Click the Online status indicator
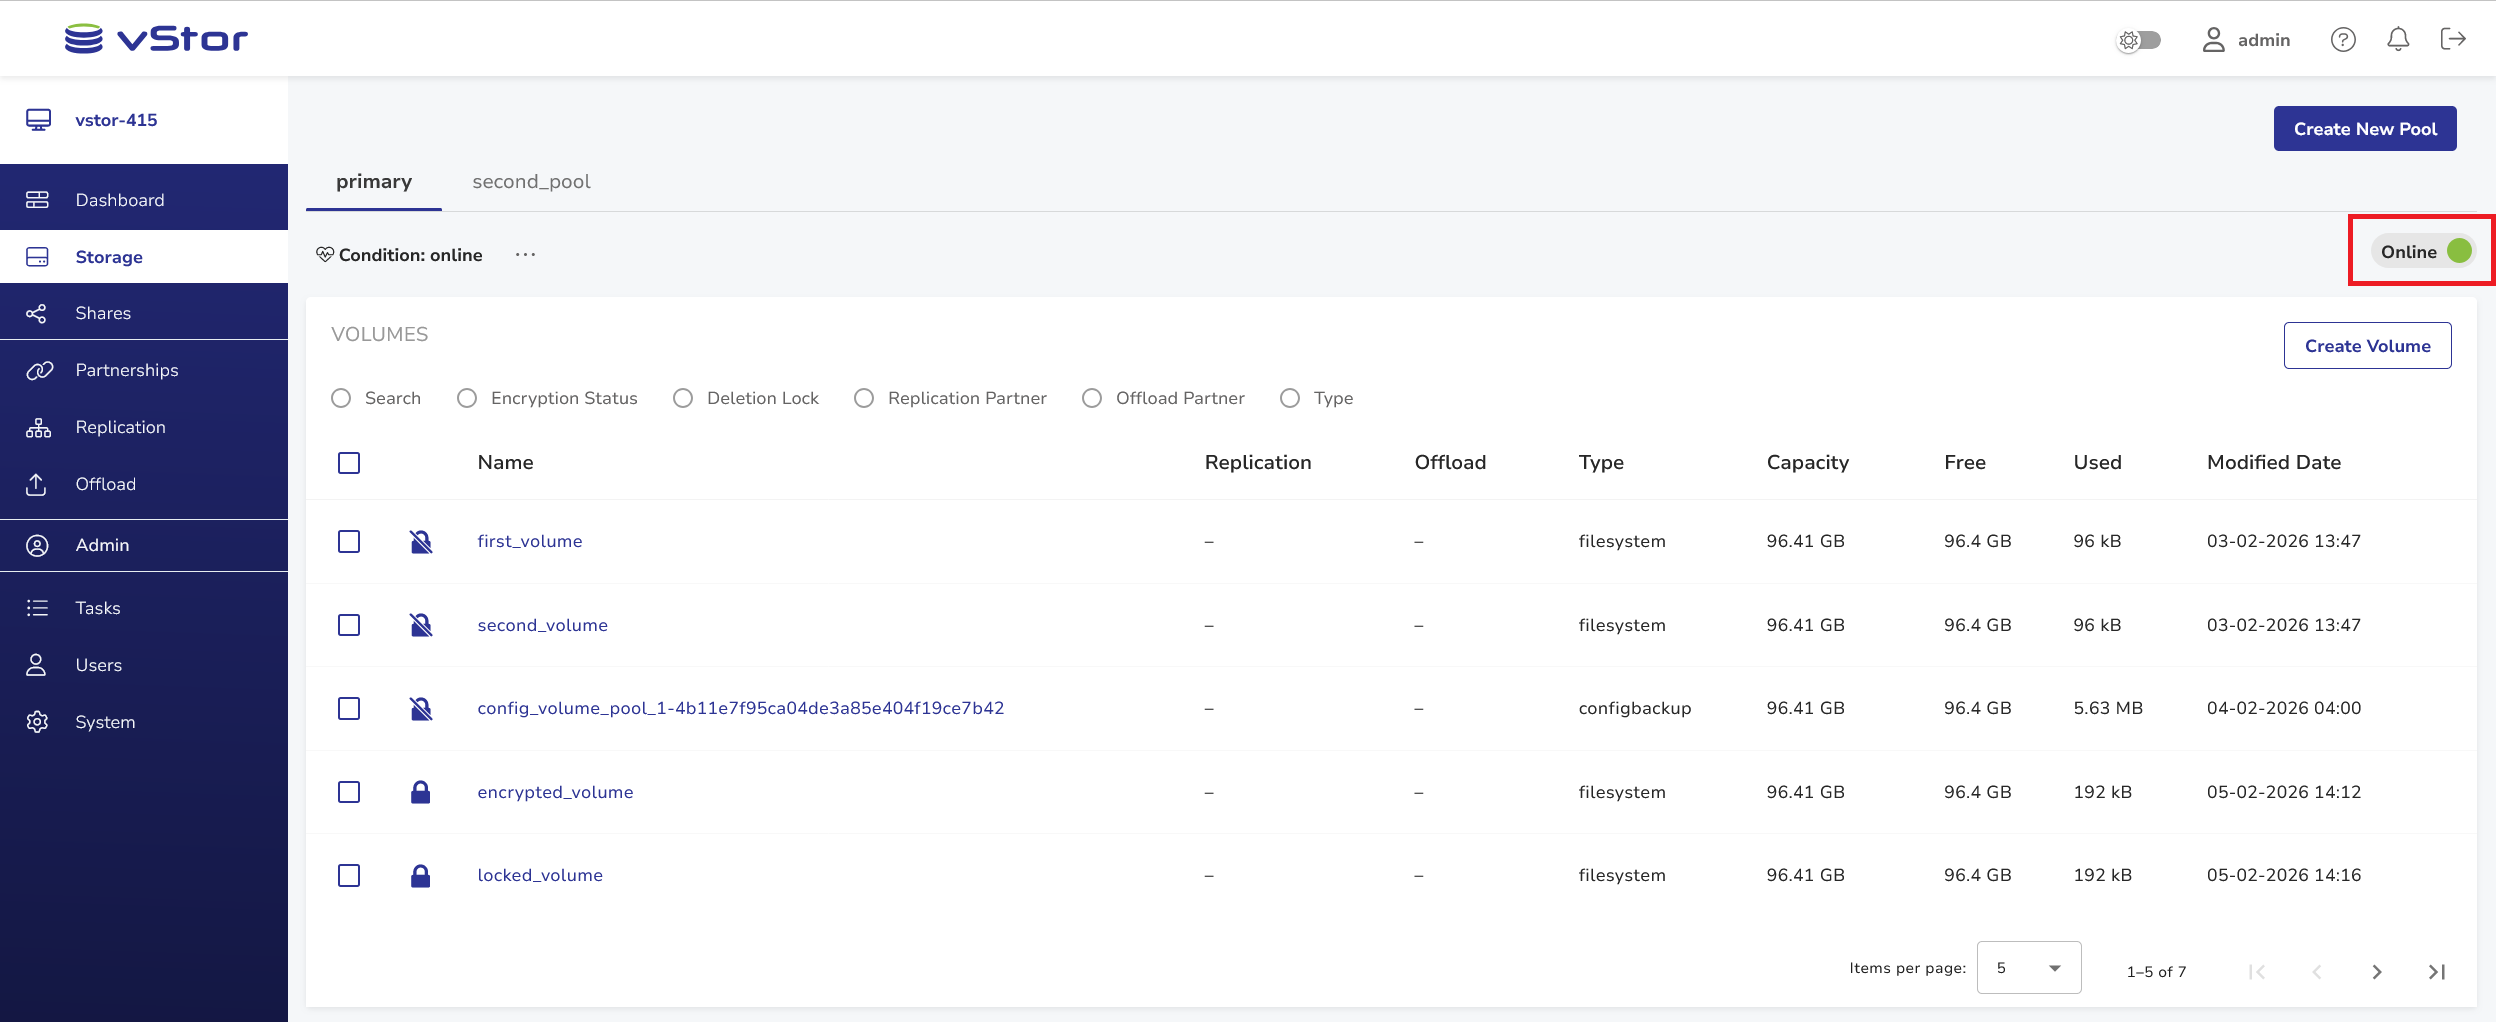Image resolution: width=2496 pixels, height=1022 pixels. click(2424, 252)
